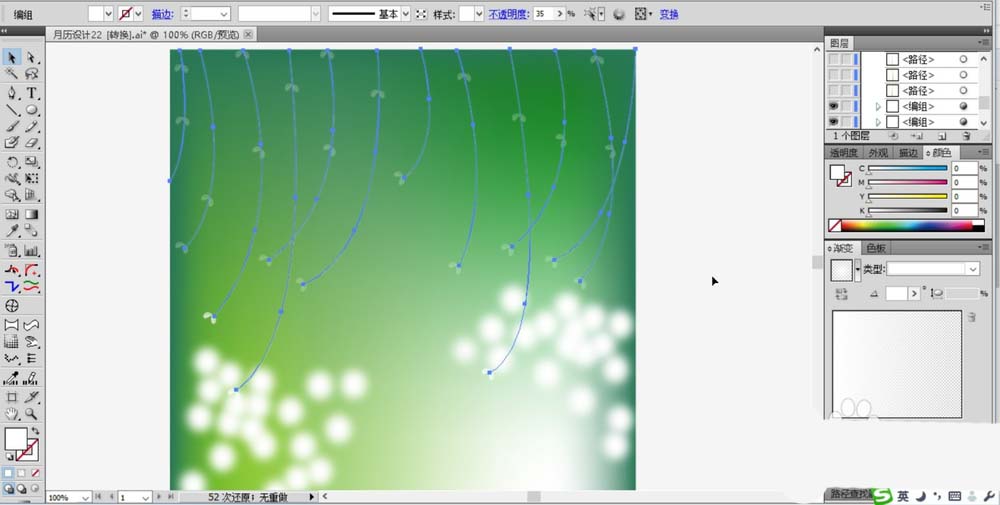Click the reverse gradient icon
1000x505 pixels.
tap(841, 293)
